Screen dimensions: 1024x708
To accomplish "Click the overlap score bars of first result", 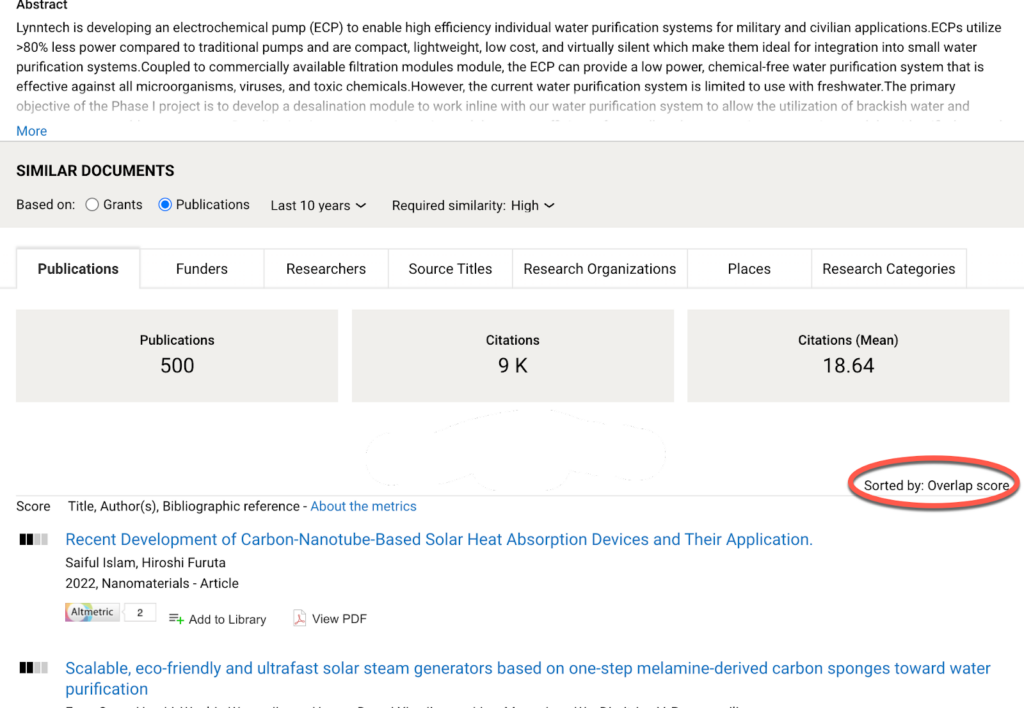I will pos(33,540).
